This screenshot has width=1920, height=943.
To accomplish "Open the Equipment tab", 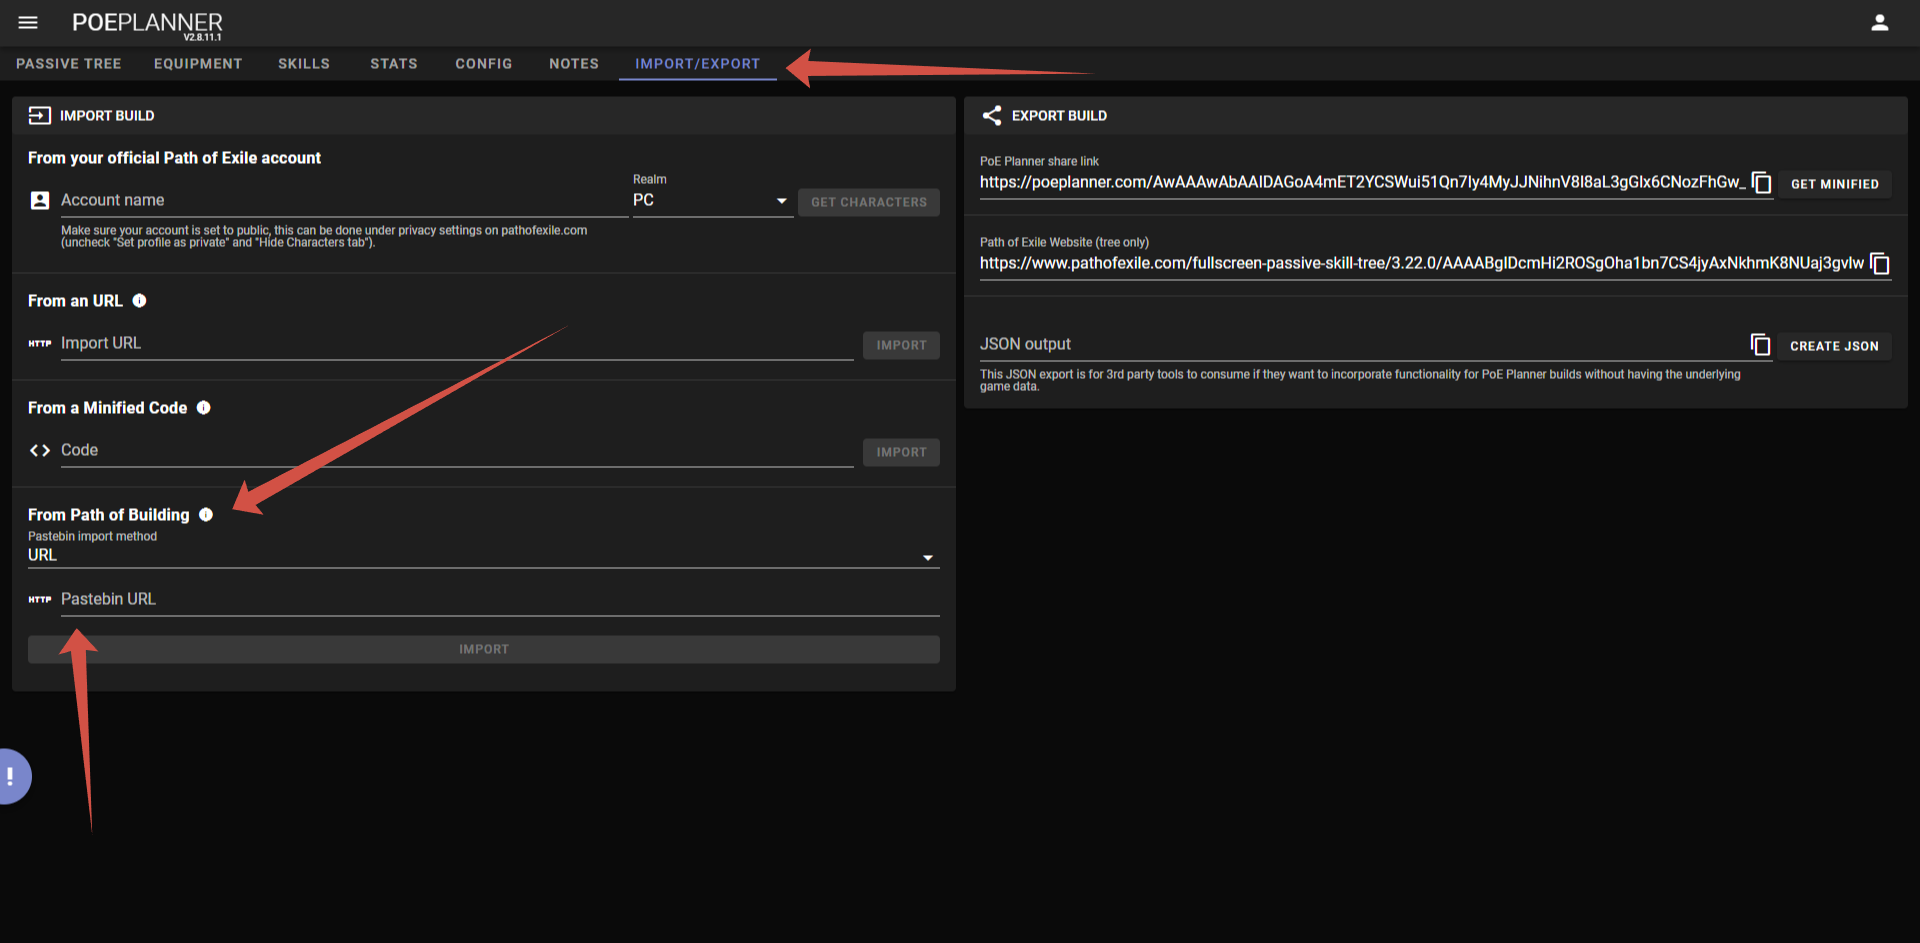I will click(x=198, y=64).
